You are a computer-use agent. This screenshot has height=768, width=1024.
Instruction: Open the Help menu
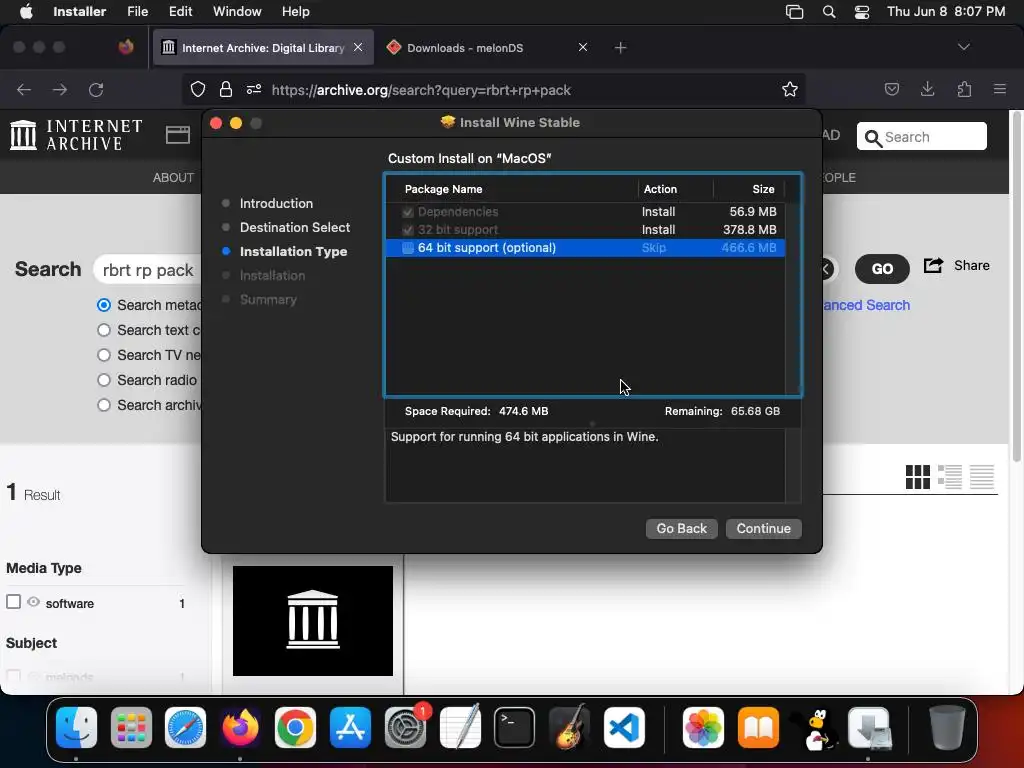[x=295, y=12]
